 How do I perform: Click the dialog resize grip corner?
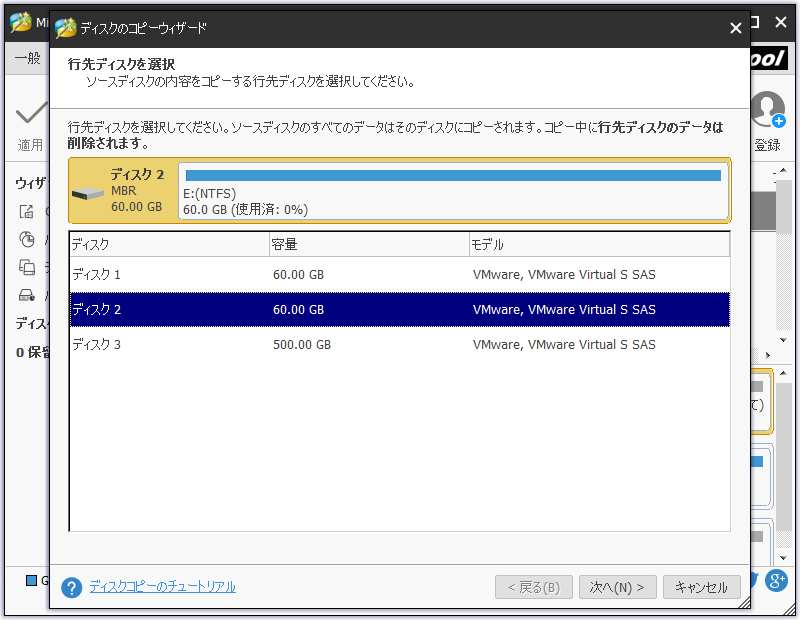click(744, 603)
